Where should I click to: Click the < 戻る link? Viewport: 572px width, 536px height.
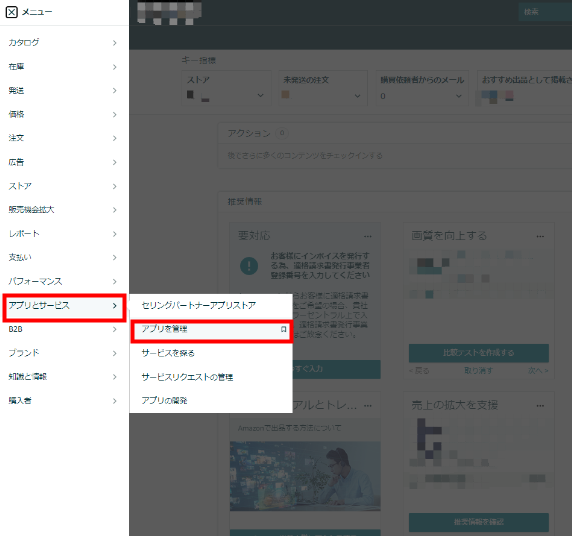click(x=419, y=371)
